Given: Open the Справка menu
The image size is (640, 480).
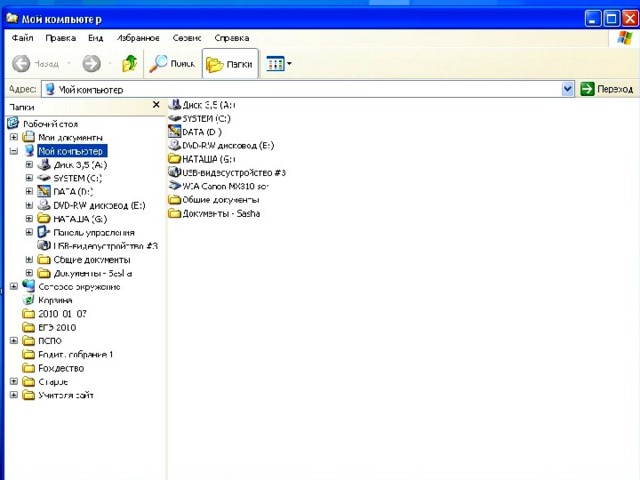Looking at the screenshot, I should (x=231, y=38).
